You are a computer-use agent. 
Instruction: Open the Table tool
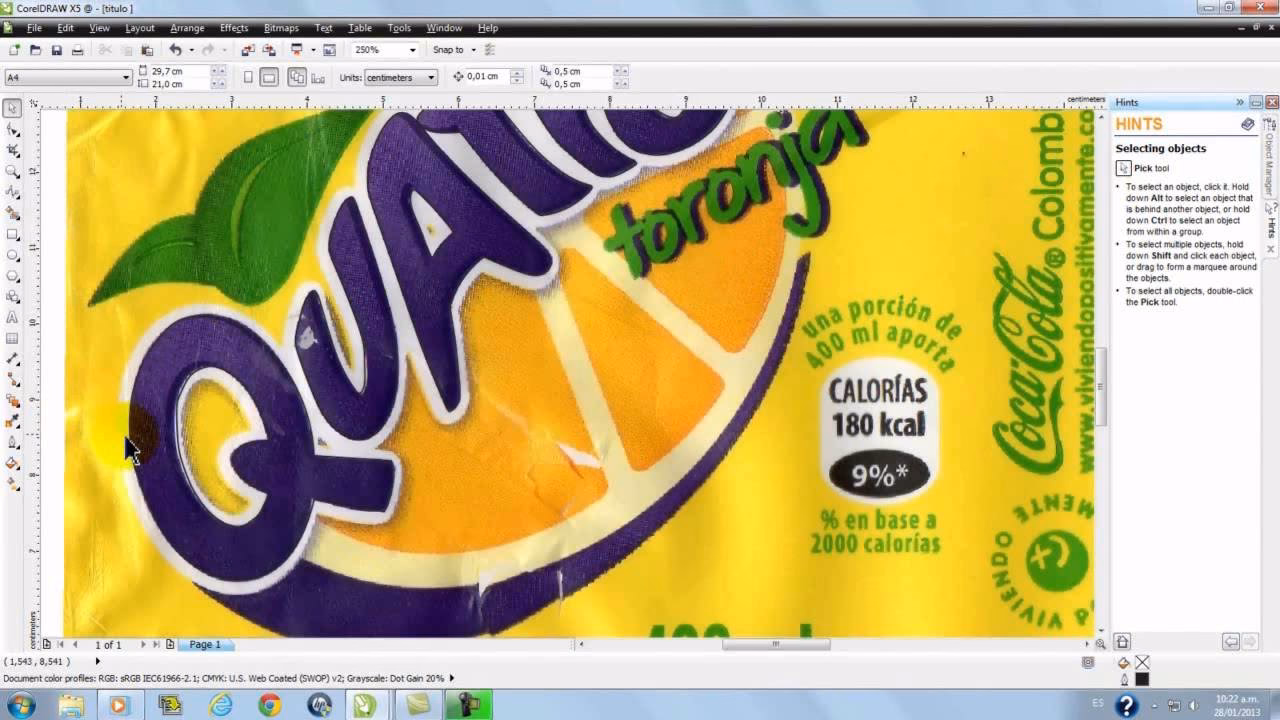click(x=13, y=340)
